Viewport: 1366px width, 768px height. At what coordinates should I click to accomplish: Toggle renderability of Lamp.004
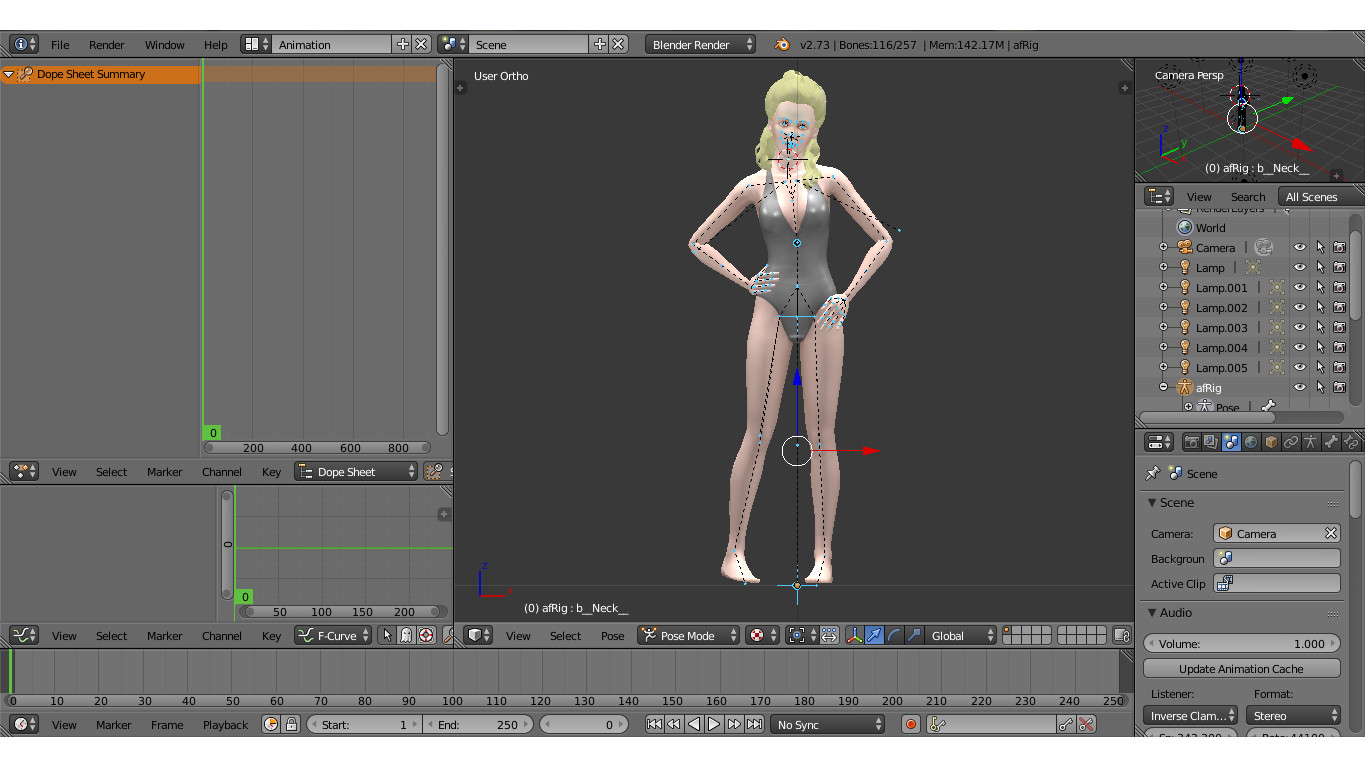coord(1339,347)
